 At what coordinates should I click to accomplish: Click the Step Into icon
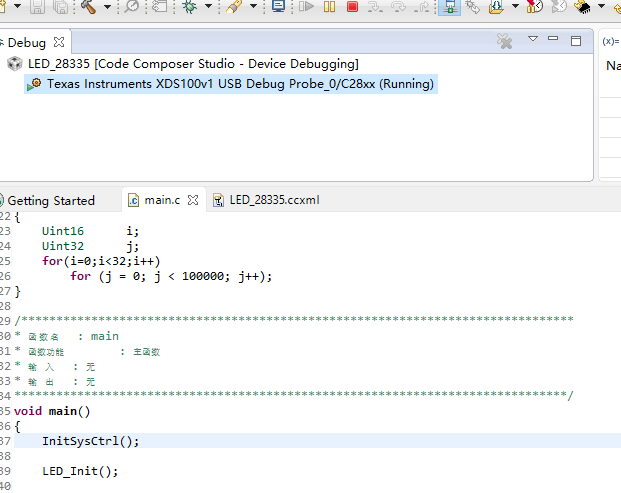click(375, 6)
